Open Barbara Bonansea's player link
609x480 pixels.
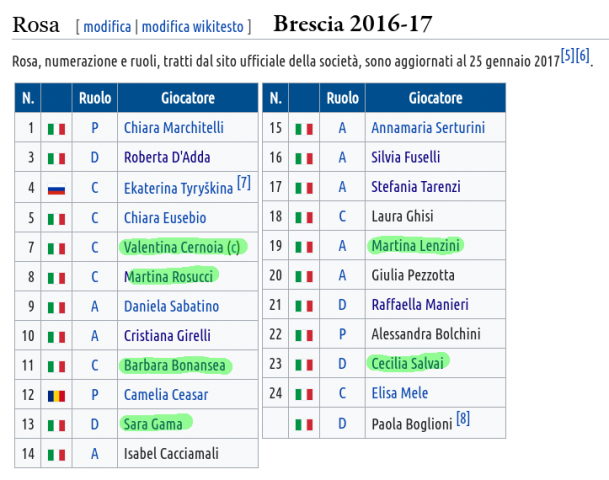175,365
